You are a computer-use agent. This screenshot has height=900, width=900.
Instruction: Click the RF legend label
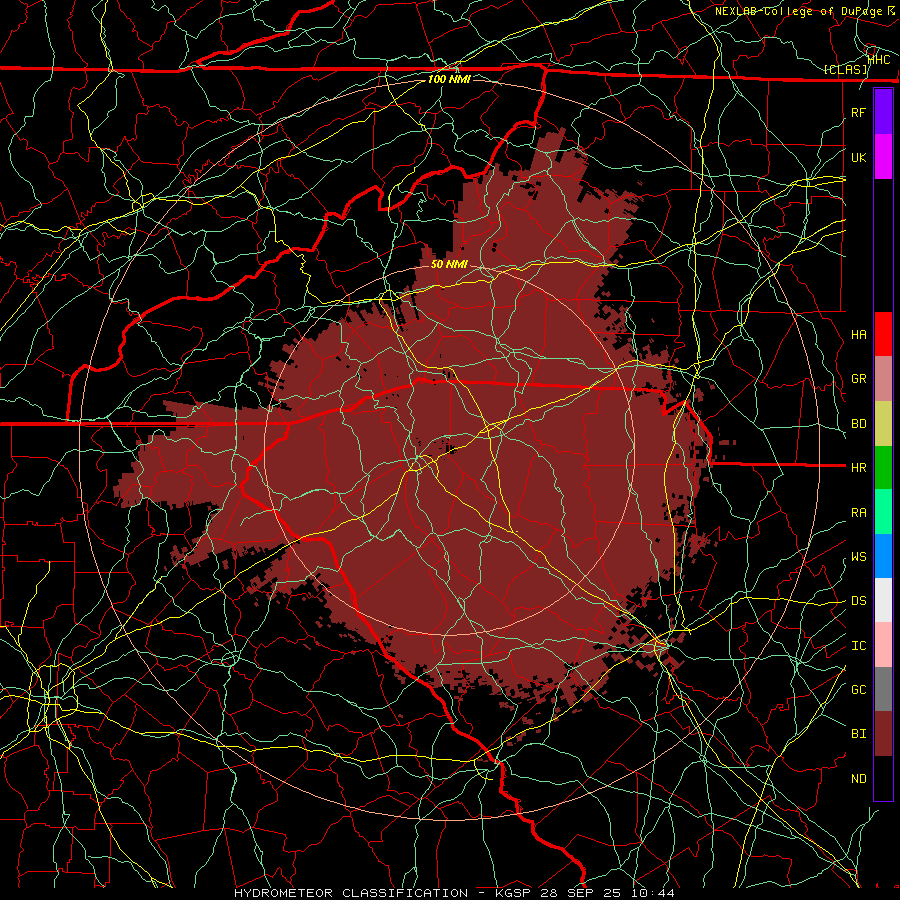tap(858, 112)
